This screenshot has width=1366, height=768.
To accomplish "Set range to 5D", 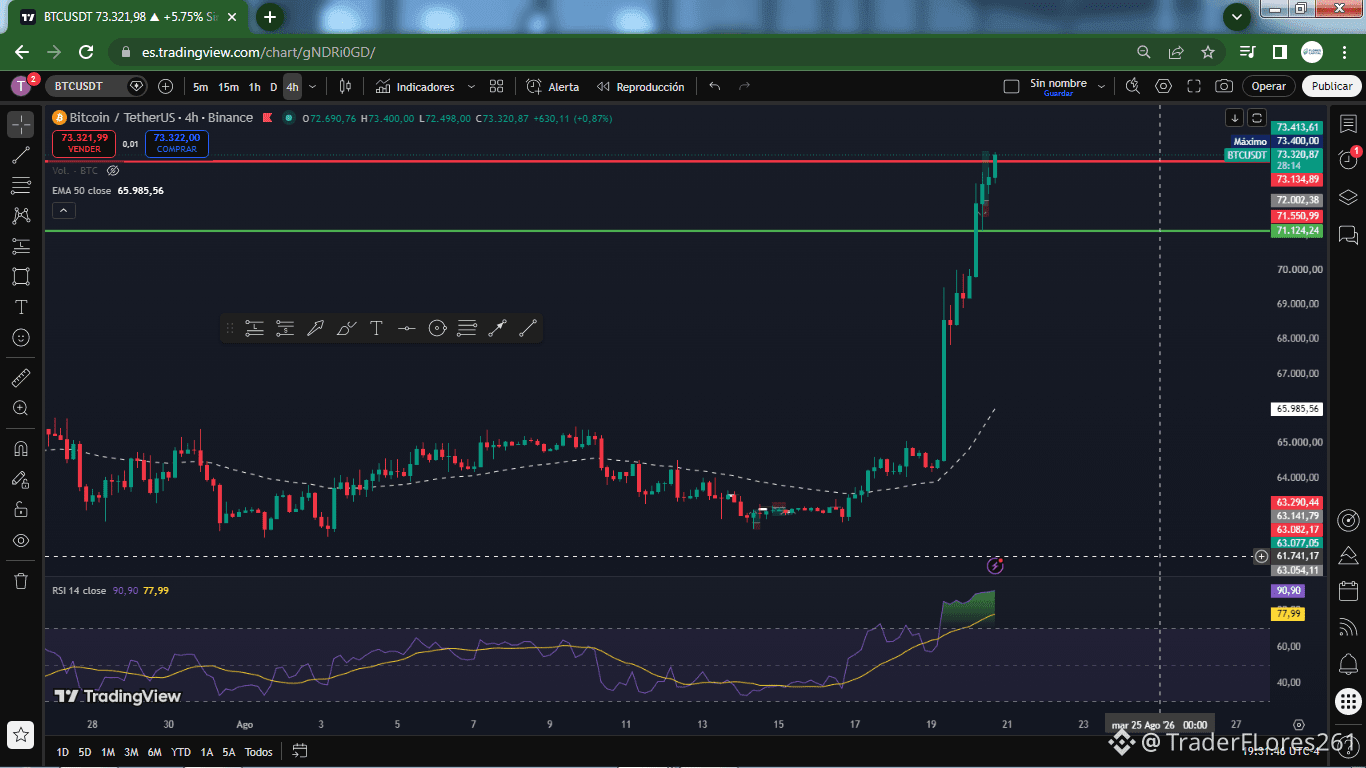I will (85, 751).
